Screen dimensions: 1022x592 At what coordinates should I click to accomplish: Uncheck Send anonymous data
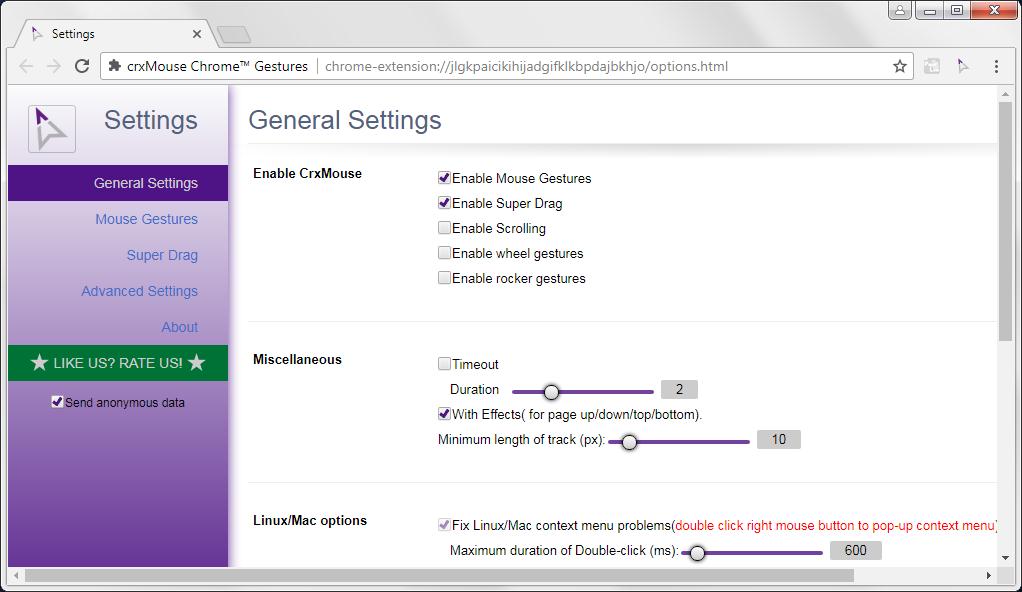click(57, 402)
